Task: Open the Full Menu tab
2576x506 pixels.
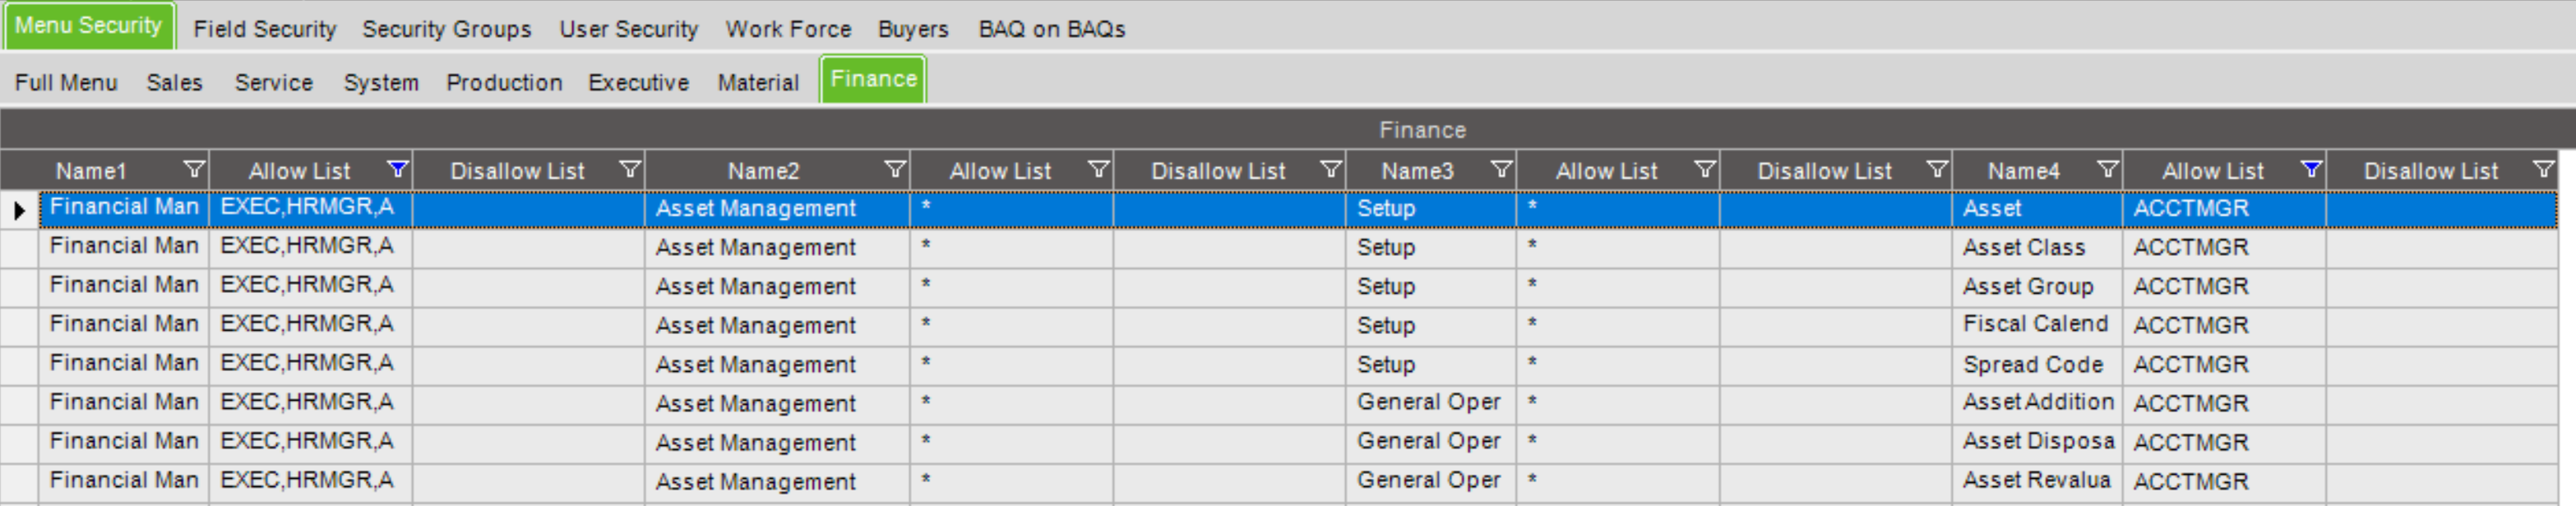Action: [x=66, y=83]
